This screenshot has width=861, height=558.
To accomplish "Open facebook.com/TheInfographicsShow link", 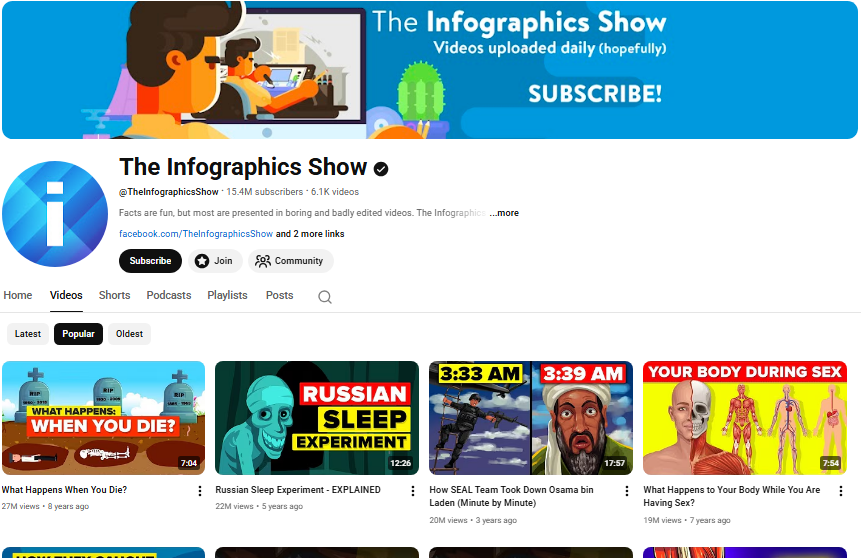I will click(196, 234).
